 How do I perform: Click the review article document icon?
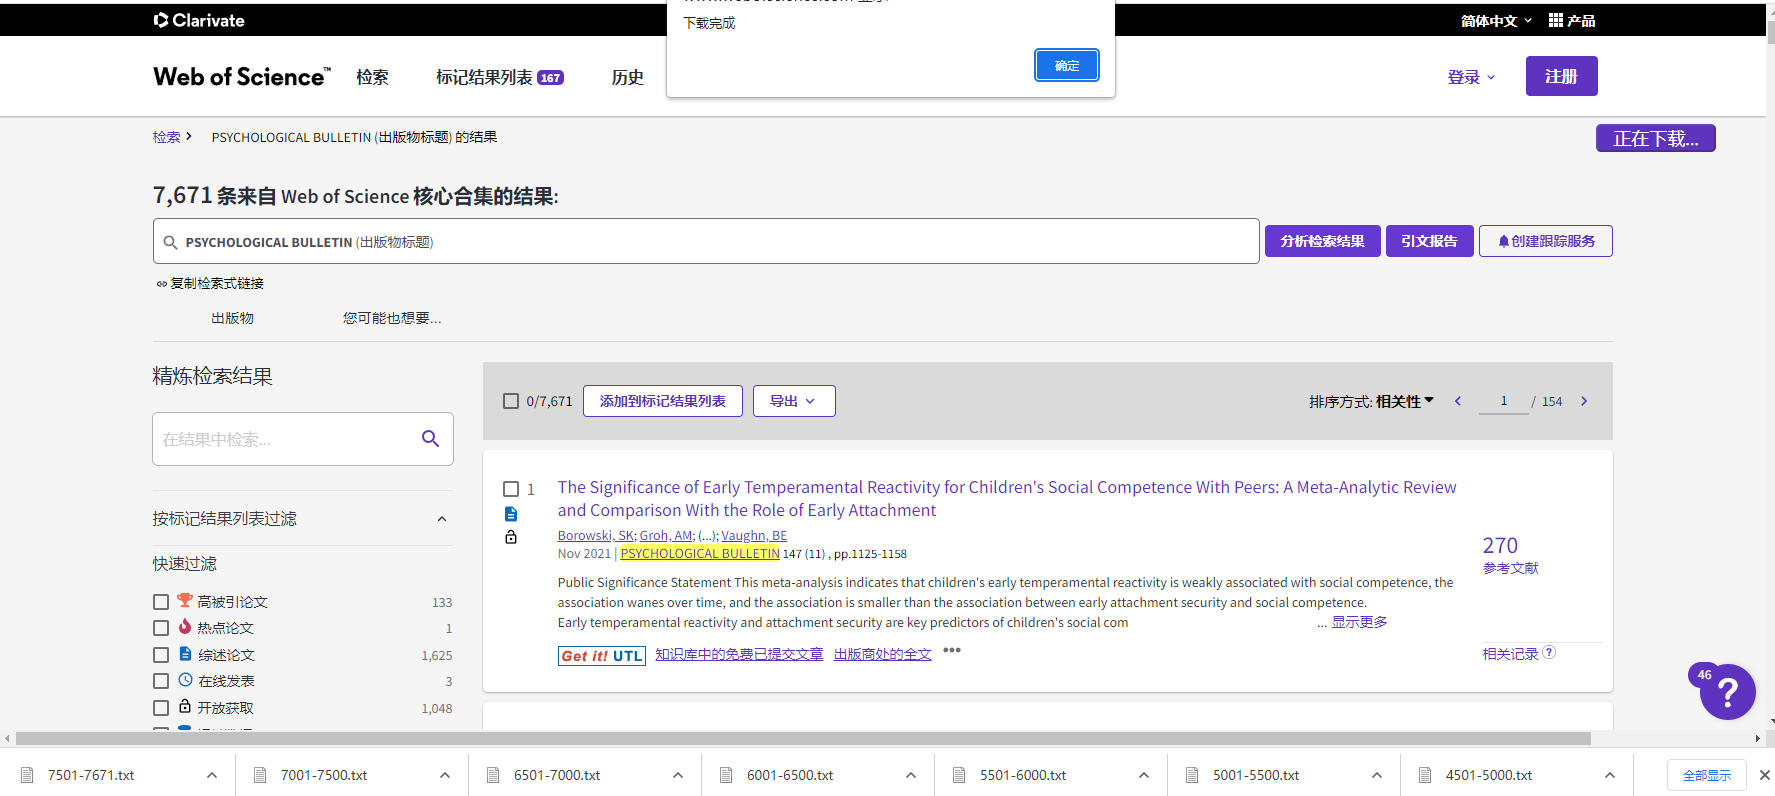pos(185,654)
